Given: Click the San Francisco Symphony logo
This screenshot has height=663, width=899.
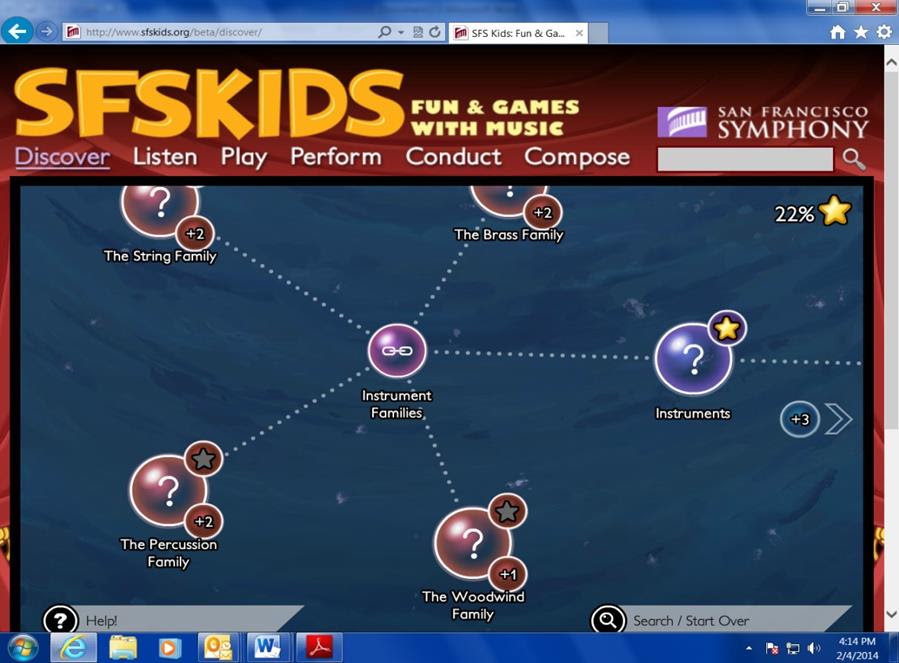Looking at the screenshot, I should coord(763,122).
